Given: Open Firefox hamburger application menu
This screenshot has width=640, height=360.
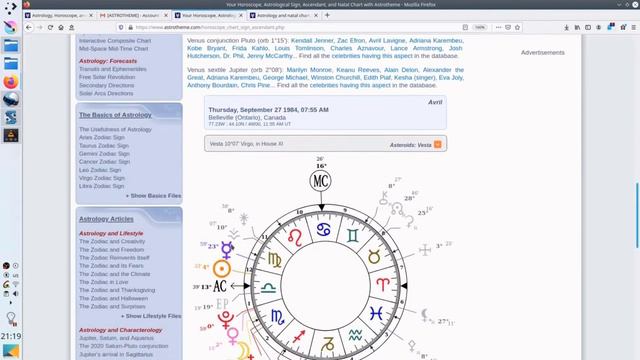Looking at the screenshot, I should [x=633, y=27].
